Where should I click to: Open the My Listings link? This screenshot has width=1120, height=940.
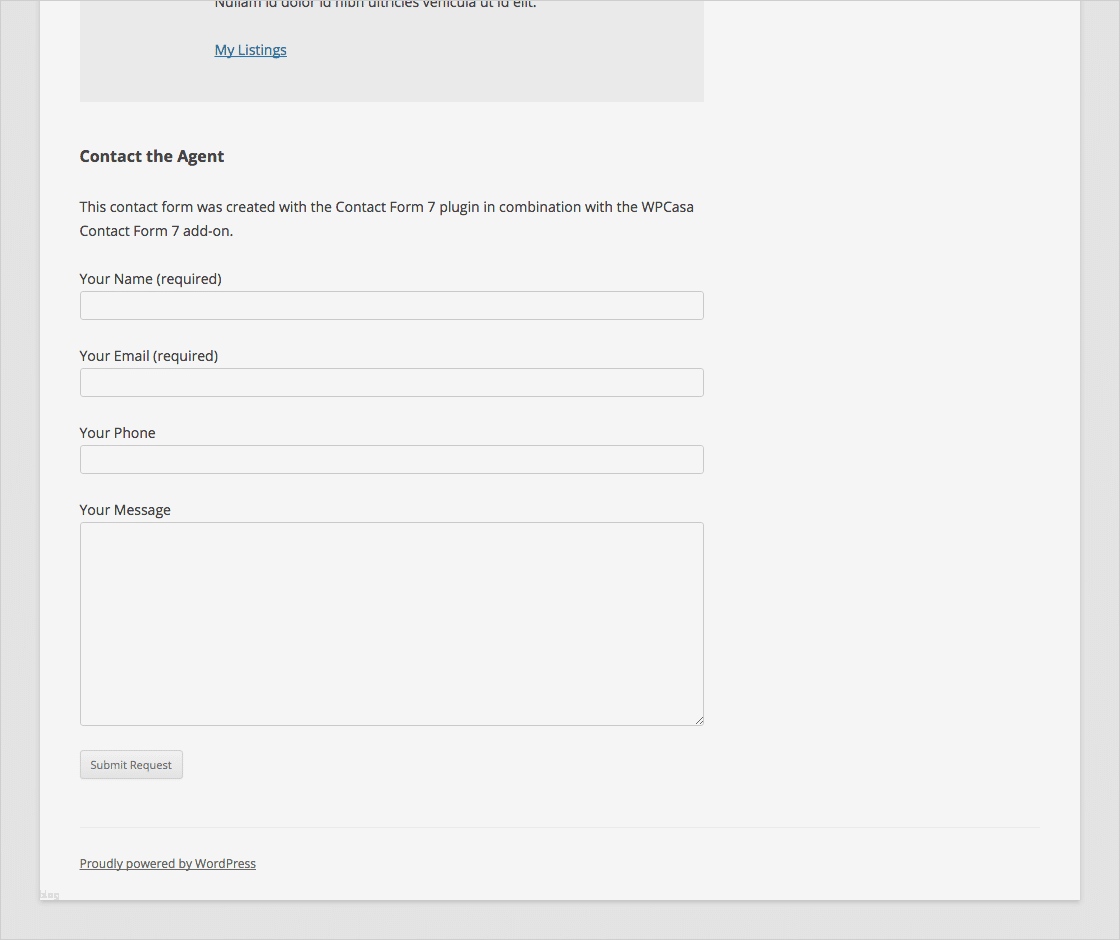tap(250, 49)
